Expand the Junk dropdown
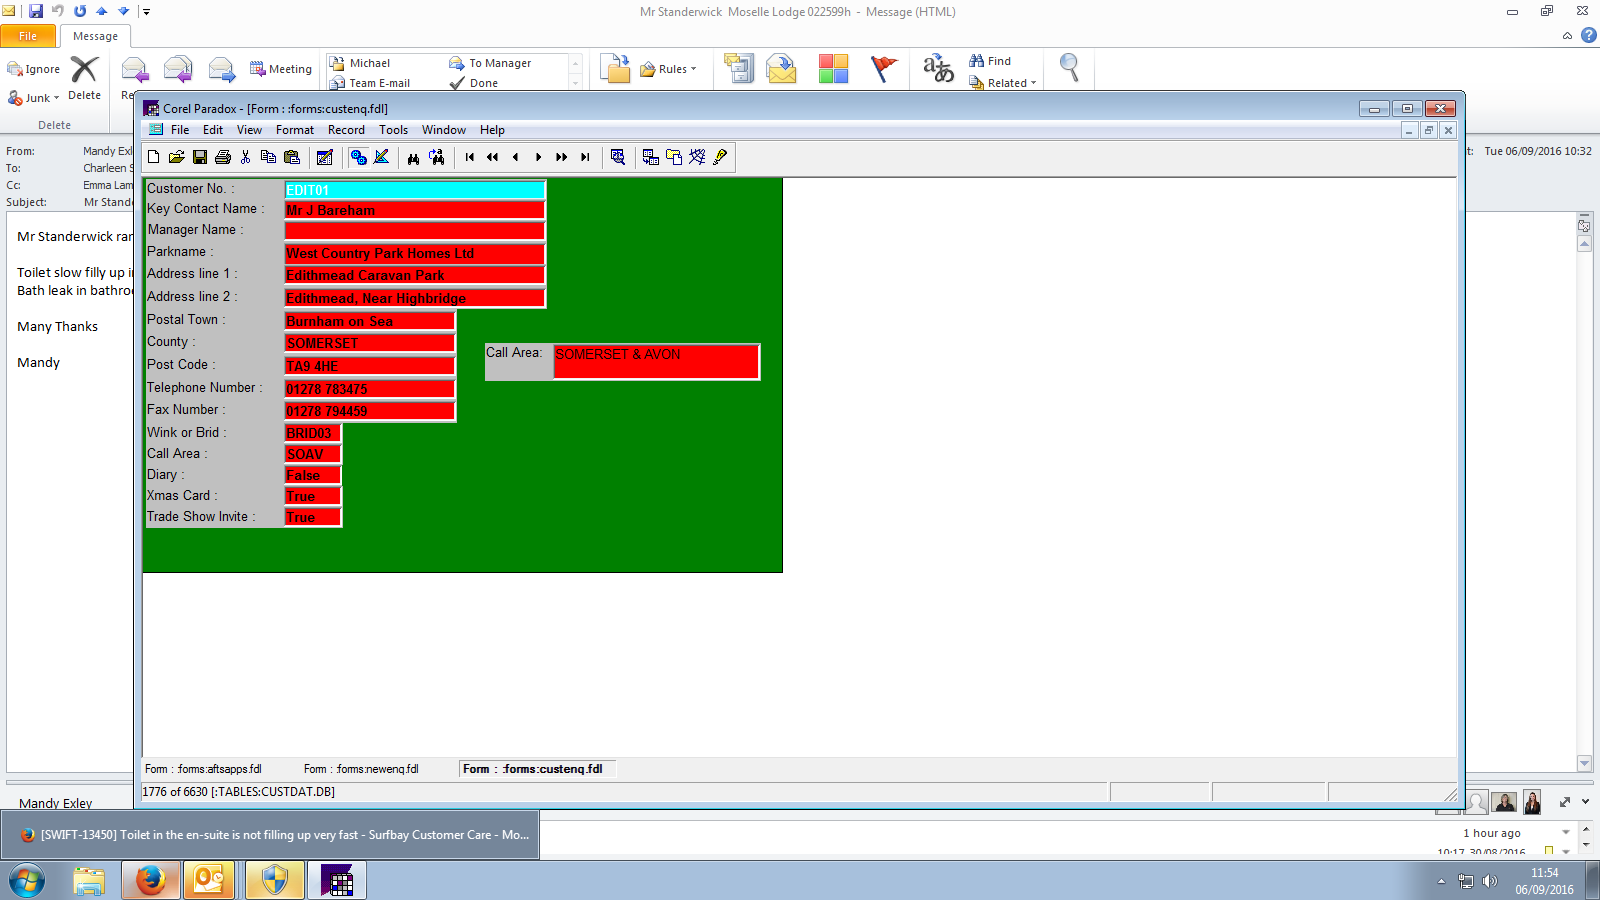 35,98
